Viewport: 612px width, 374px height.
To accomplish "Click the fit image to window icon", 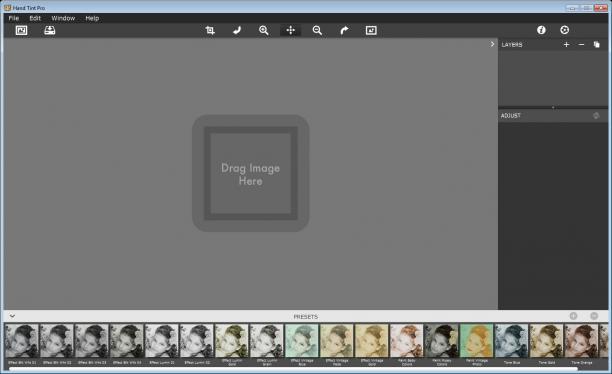I will pos(371,30).
